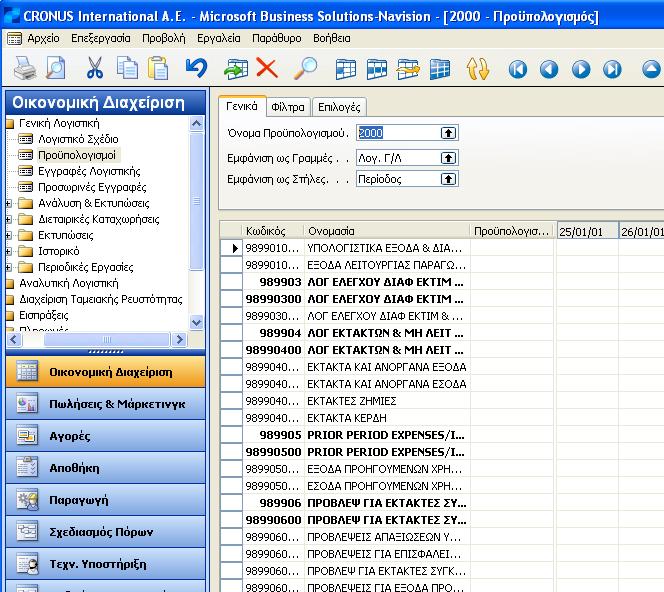The width and height of the screenshot is (664, 592).
Task: Switch to the Επιλογές tab
Action: pos(339,107)
